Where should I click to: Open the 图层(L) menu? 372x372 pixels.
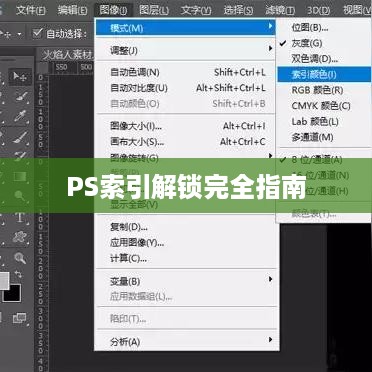coord(154,10)
